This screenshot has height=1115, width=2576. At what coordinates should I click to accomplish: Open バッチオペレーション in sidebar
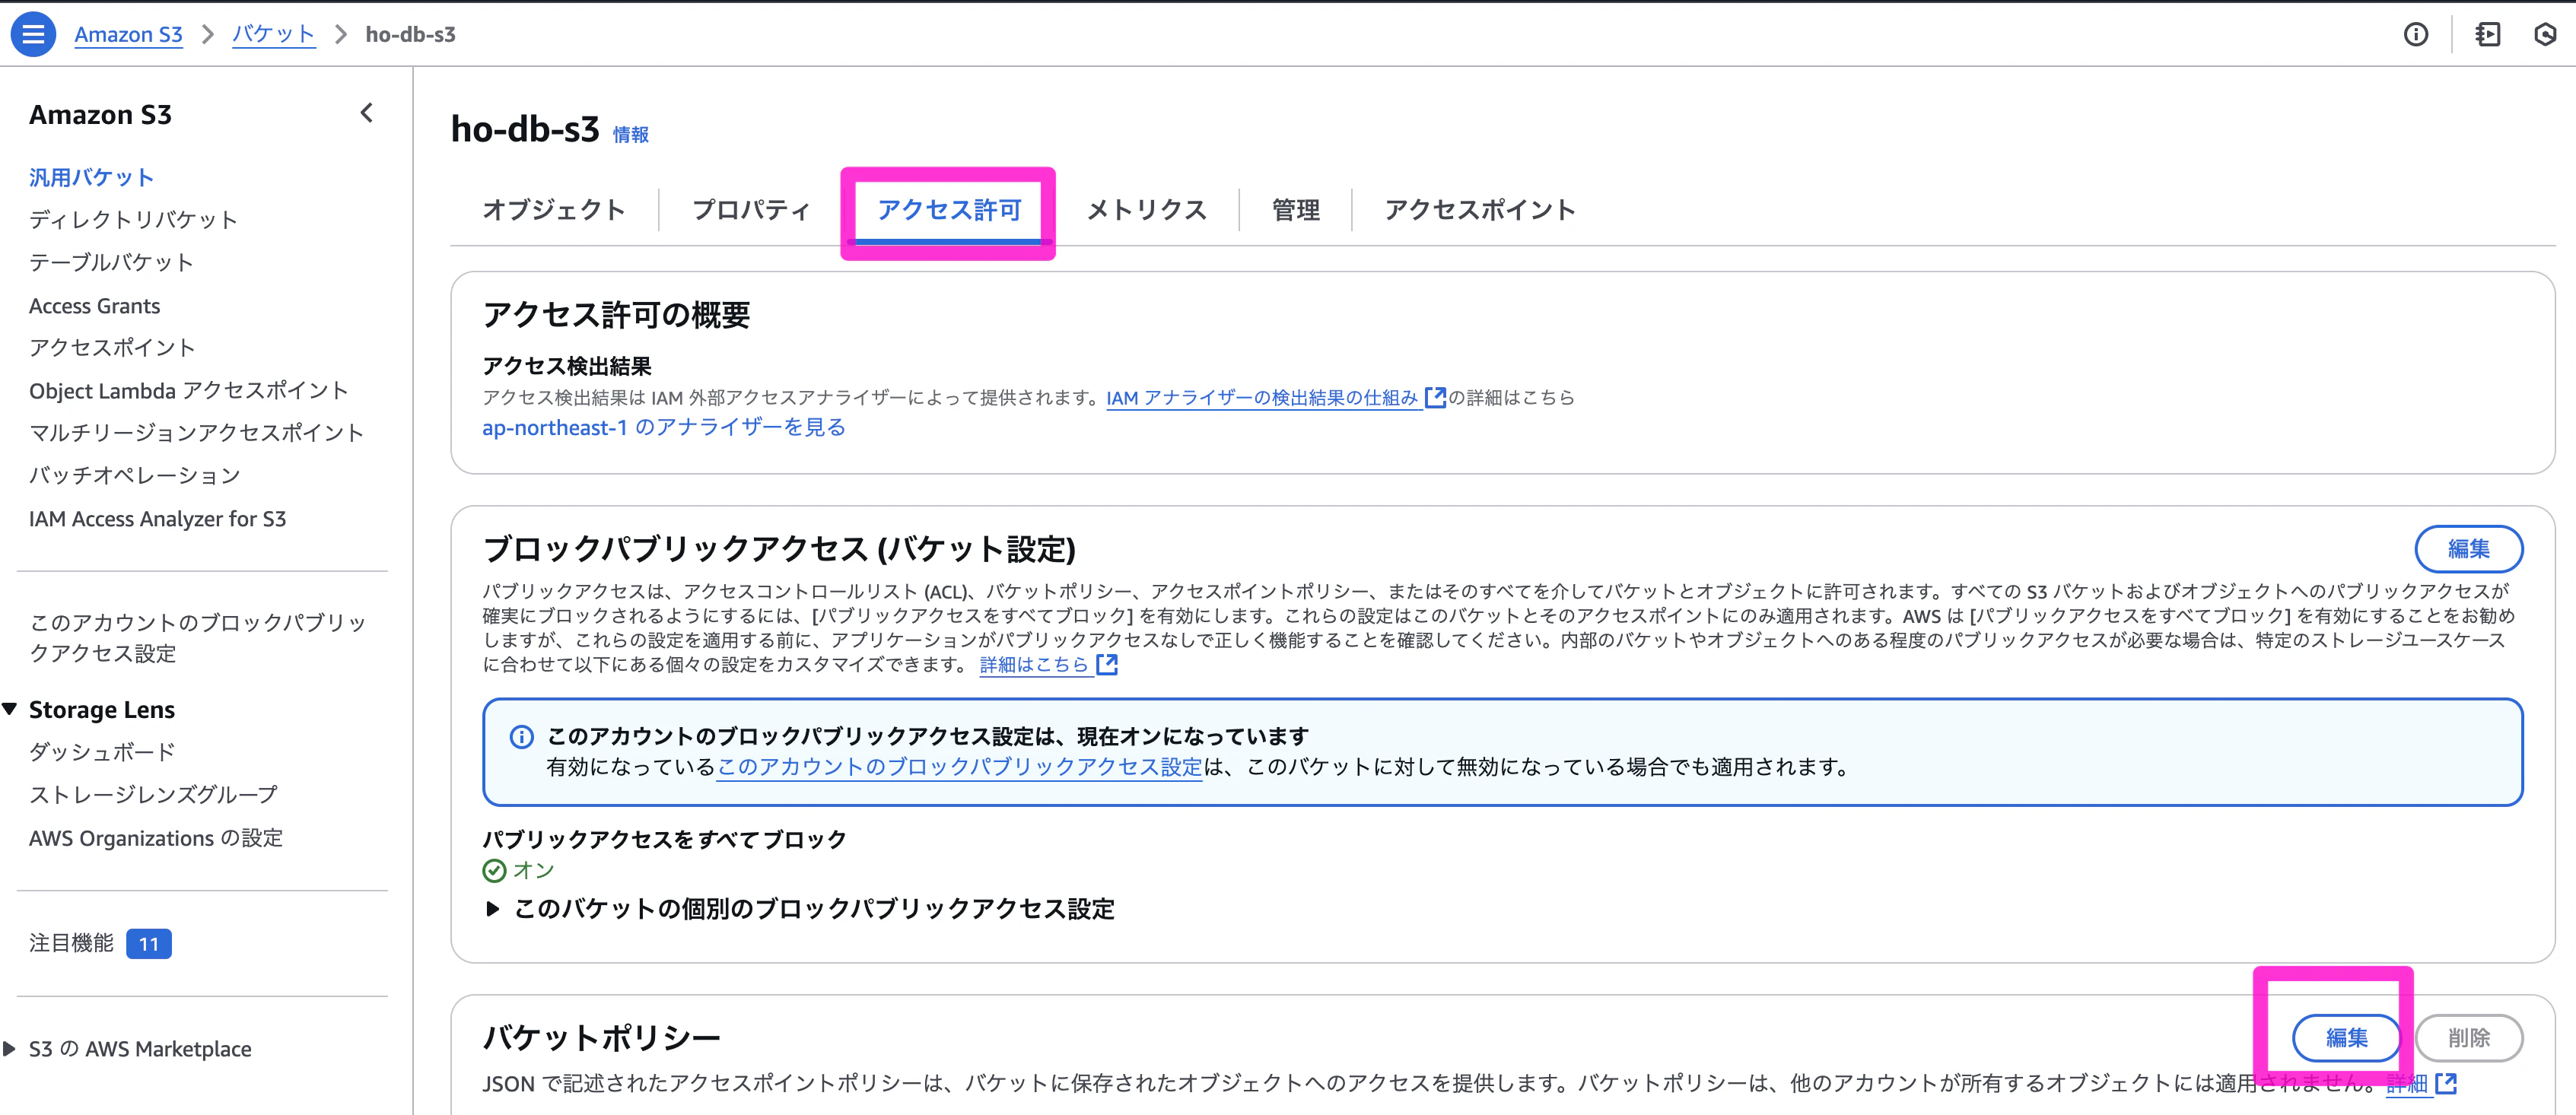coord(135,476)
